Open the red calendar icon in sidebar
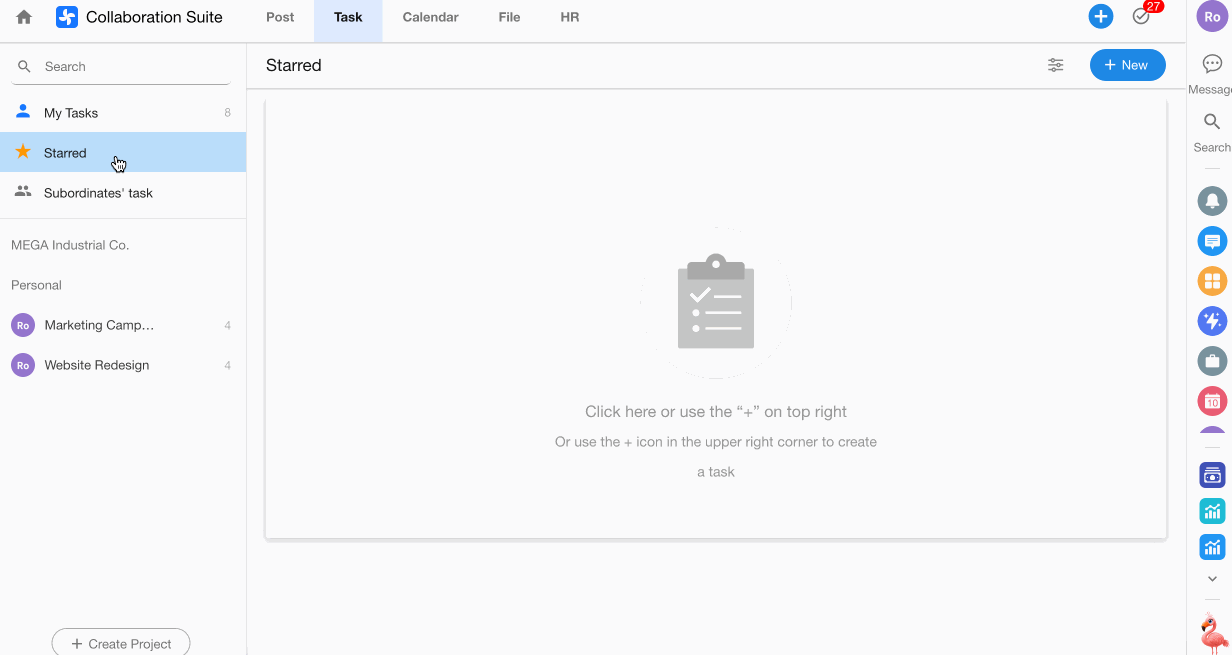 pos(1212,401)
